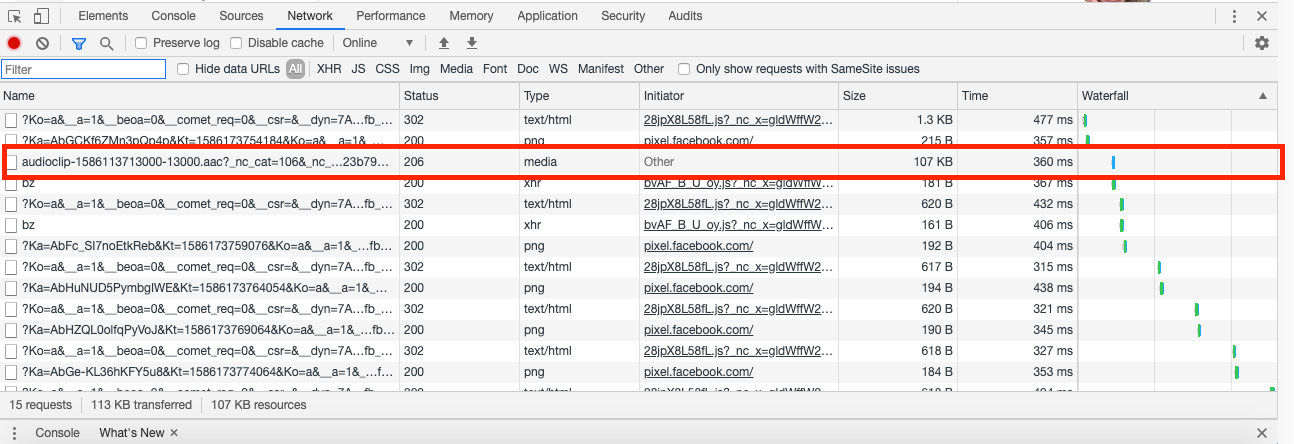
Task: Enable the Preserve log checkbox
Action: [141, 43]
